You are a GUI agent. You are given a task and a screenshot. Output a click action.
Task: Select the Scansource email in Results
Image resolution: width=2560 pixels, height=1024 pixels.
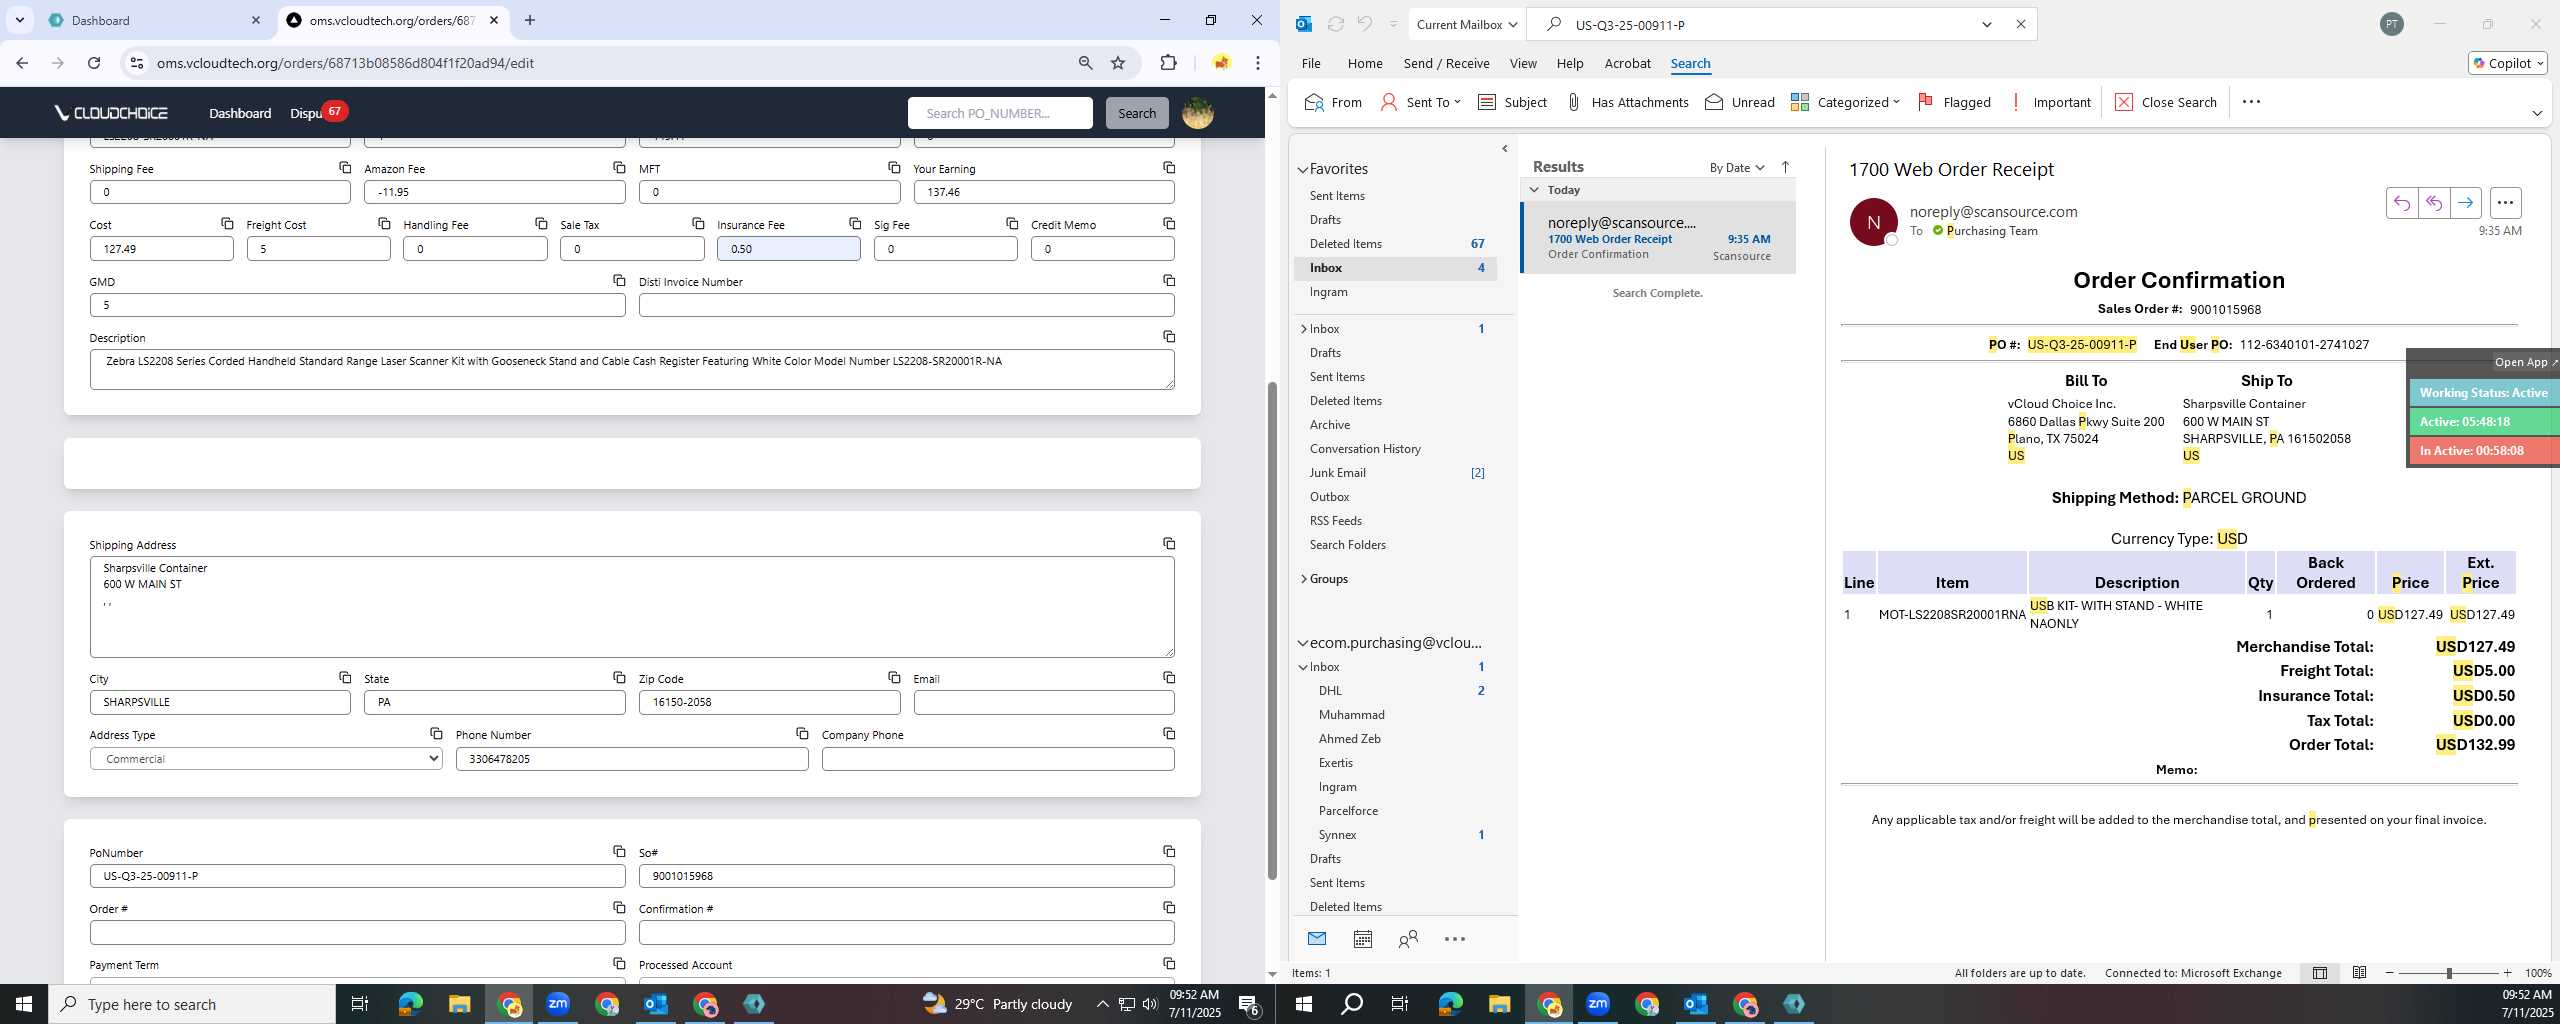point(1658,238)
